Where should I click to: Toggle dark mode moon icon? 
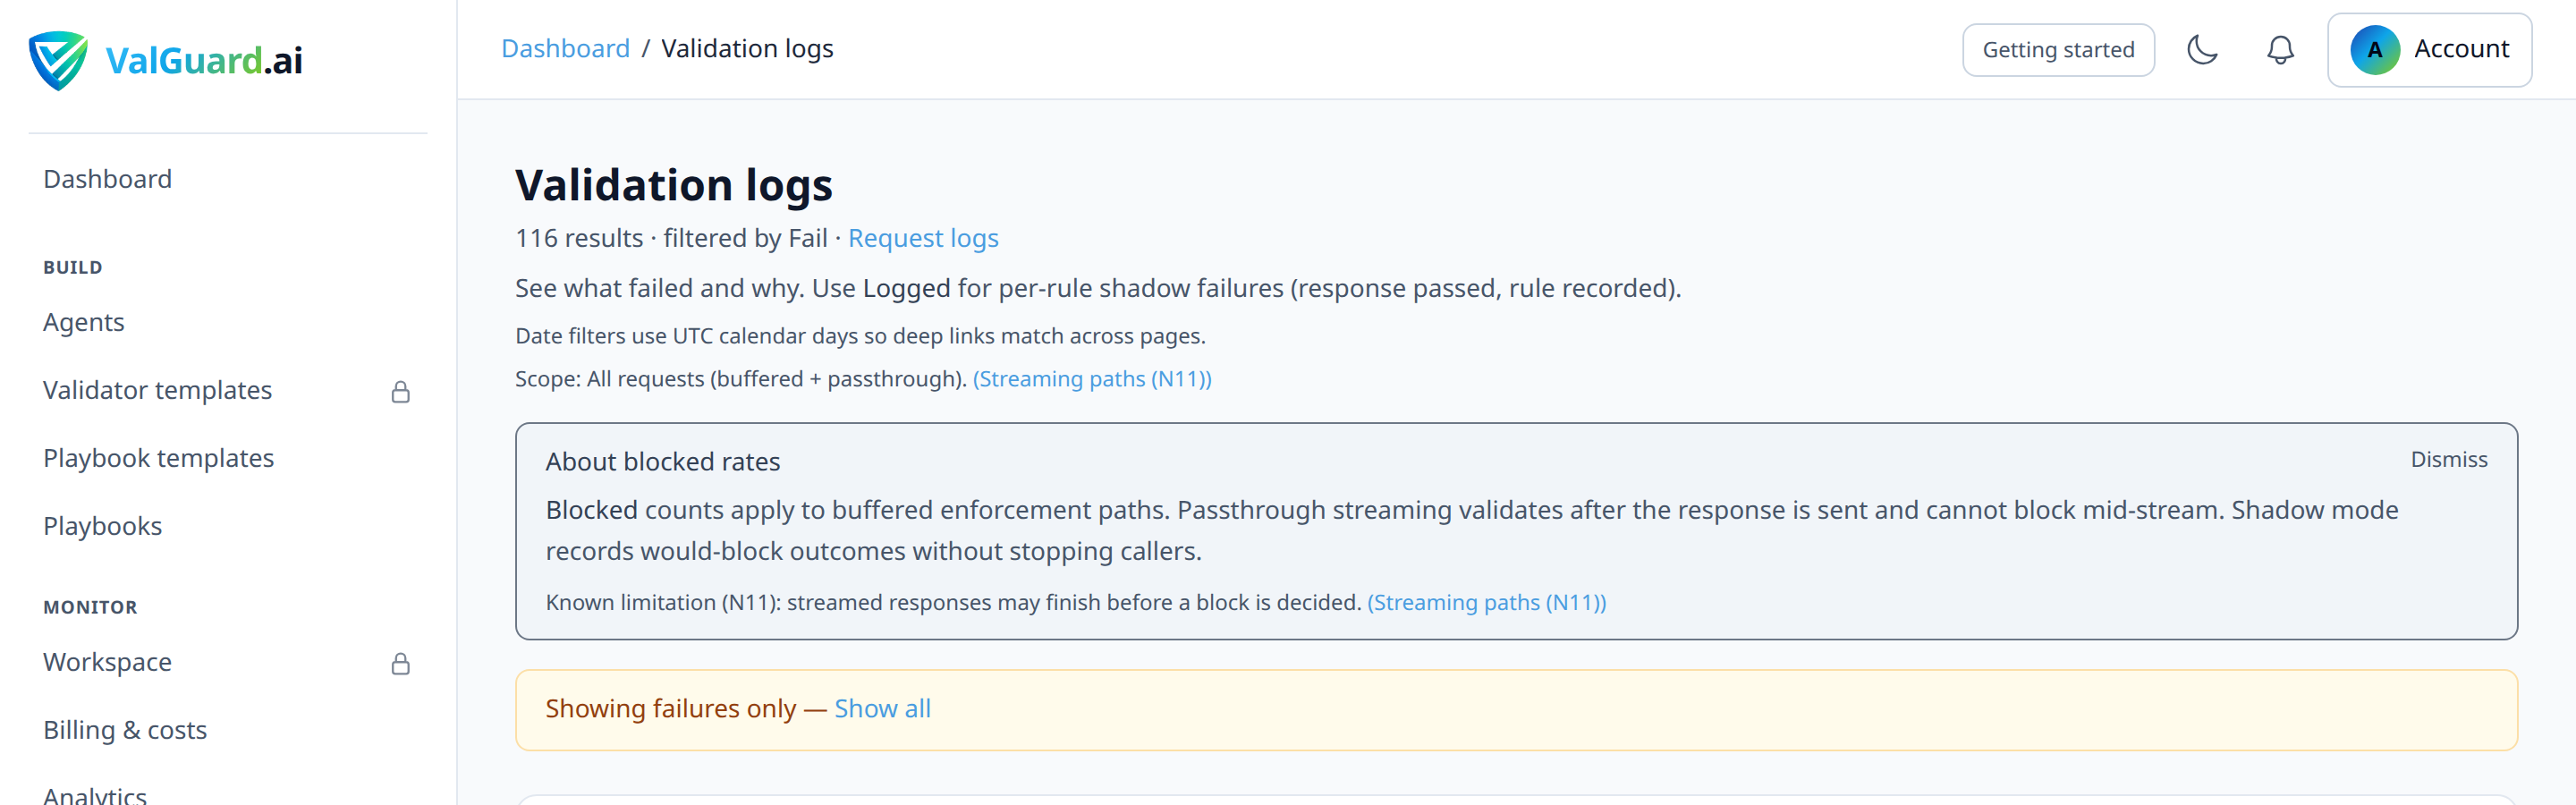pyautogui.click(x=2202, y=49)
